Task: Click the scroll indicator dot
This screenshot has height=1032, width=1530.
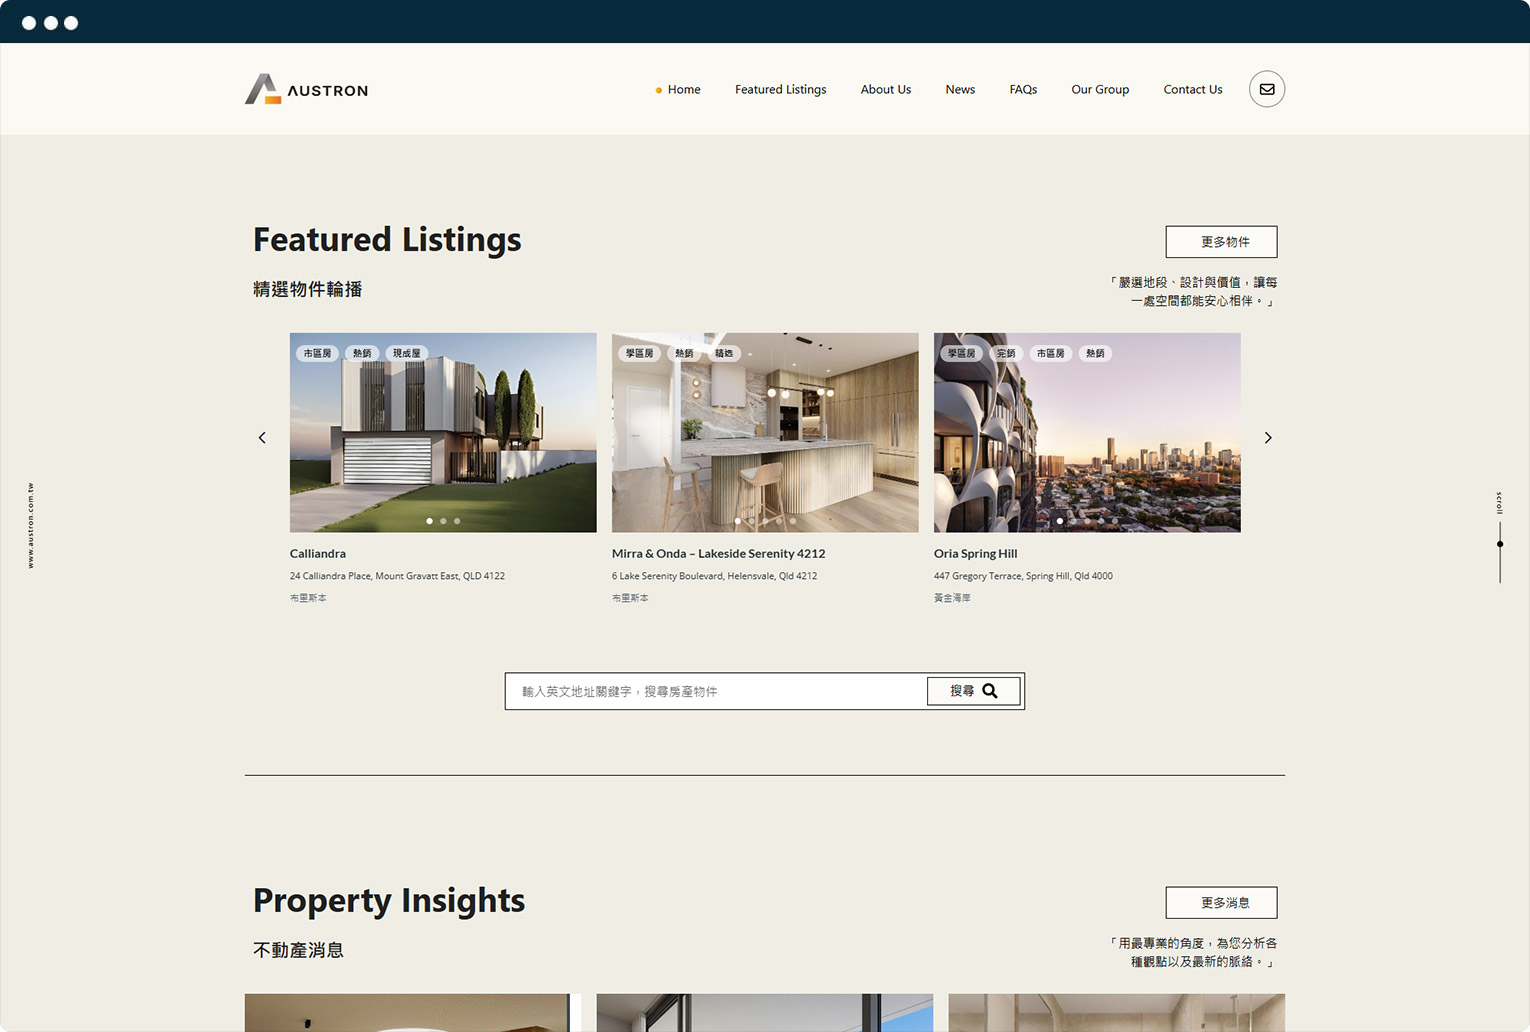Action: (1499, 544)
